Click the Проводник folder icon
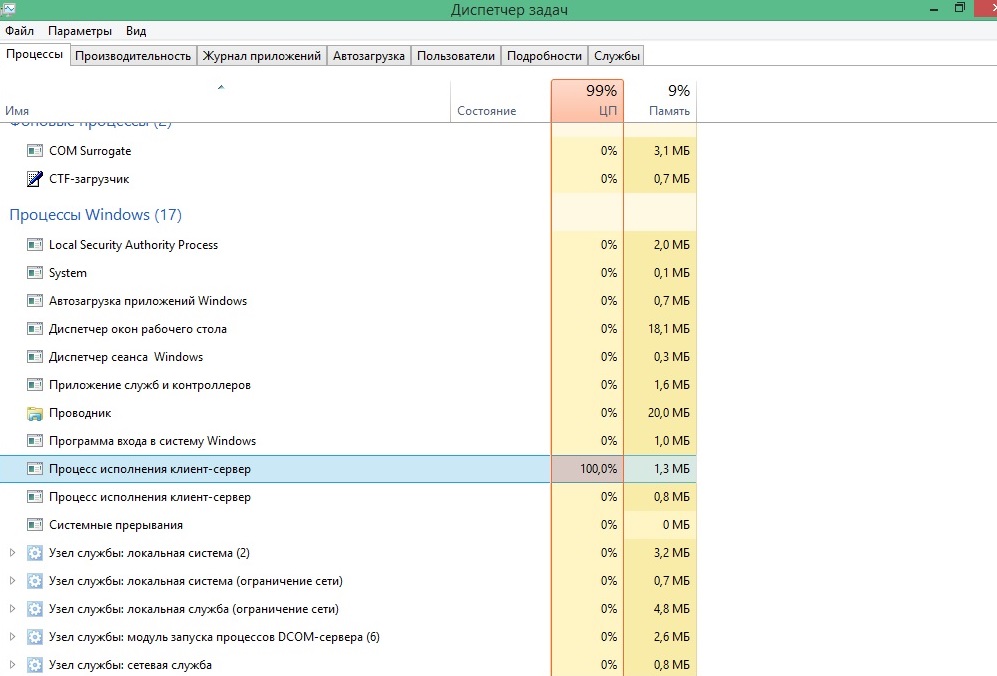The image size is (997, 676). [x=35, y=413]
